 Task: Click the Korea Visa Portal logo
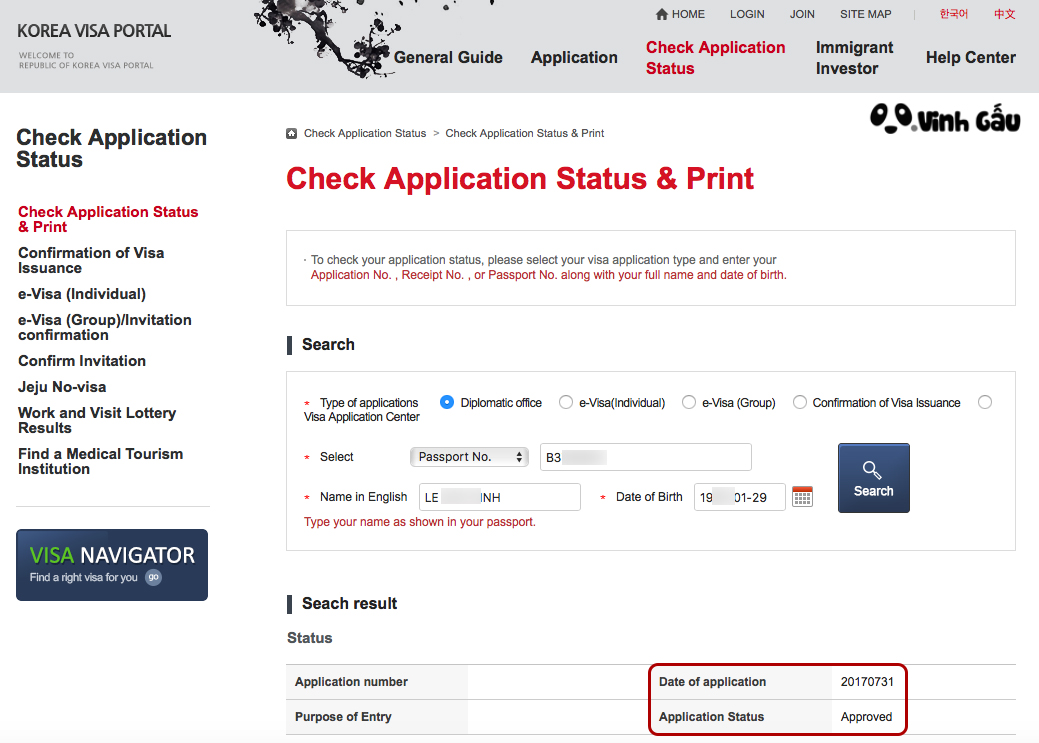pos(93,31)
